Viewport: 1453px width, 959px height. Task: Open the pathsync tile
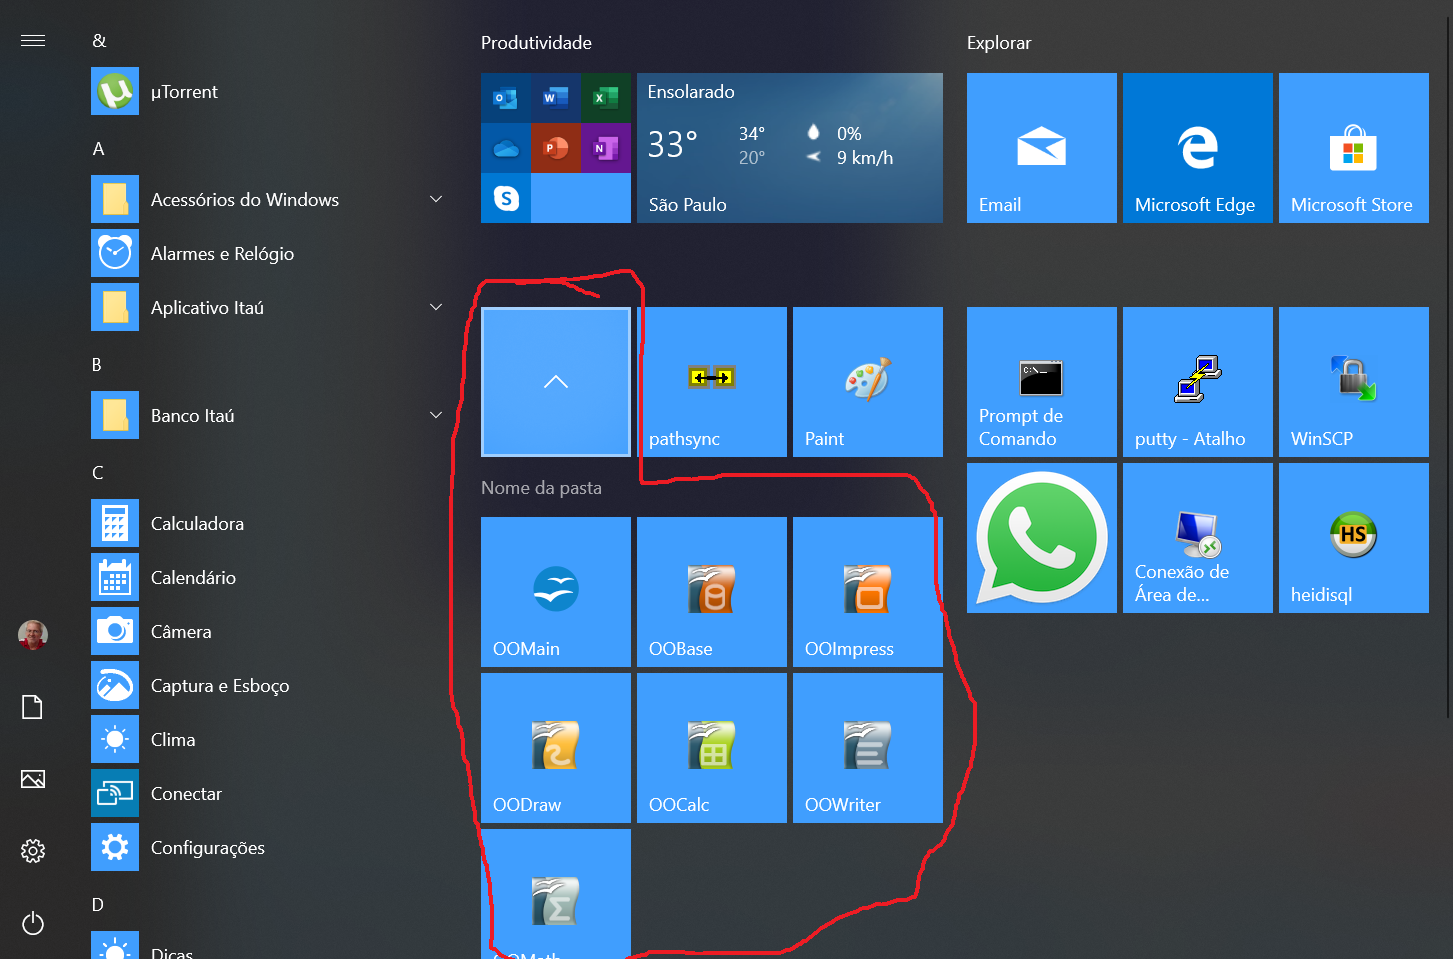[711, 382]
